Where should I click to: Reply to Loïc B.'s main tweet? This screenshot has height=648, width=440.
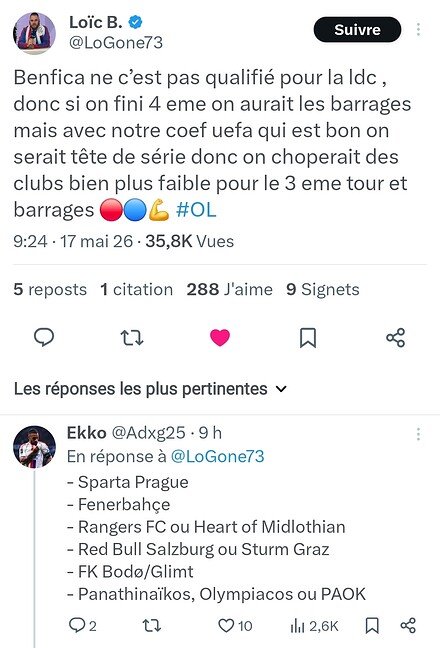click(44, 337)
